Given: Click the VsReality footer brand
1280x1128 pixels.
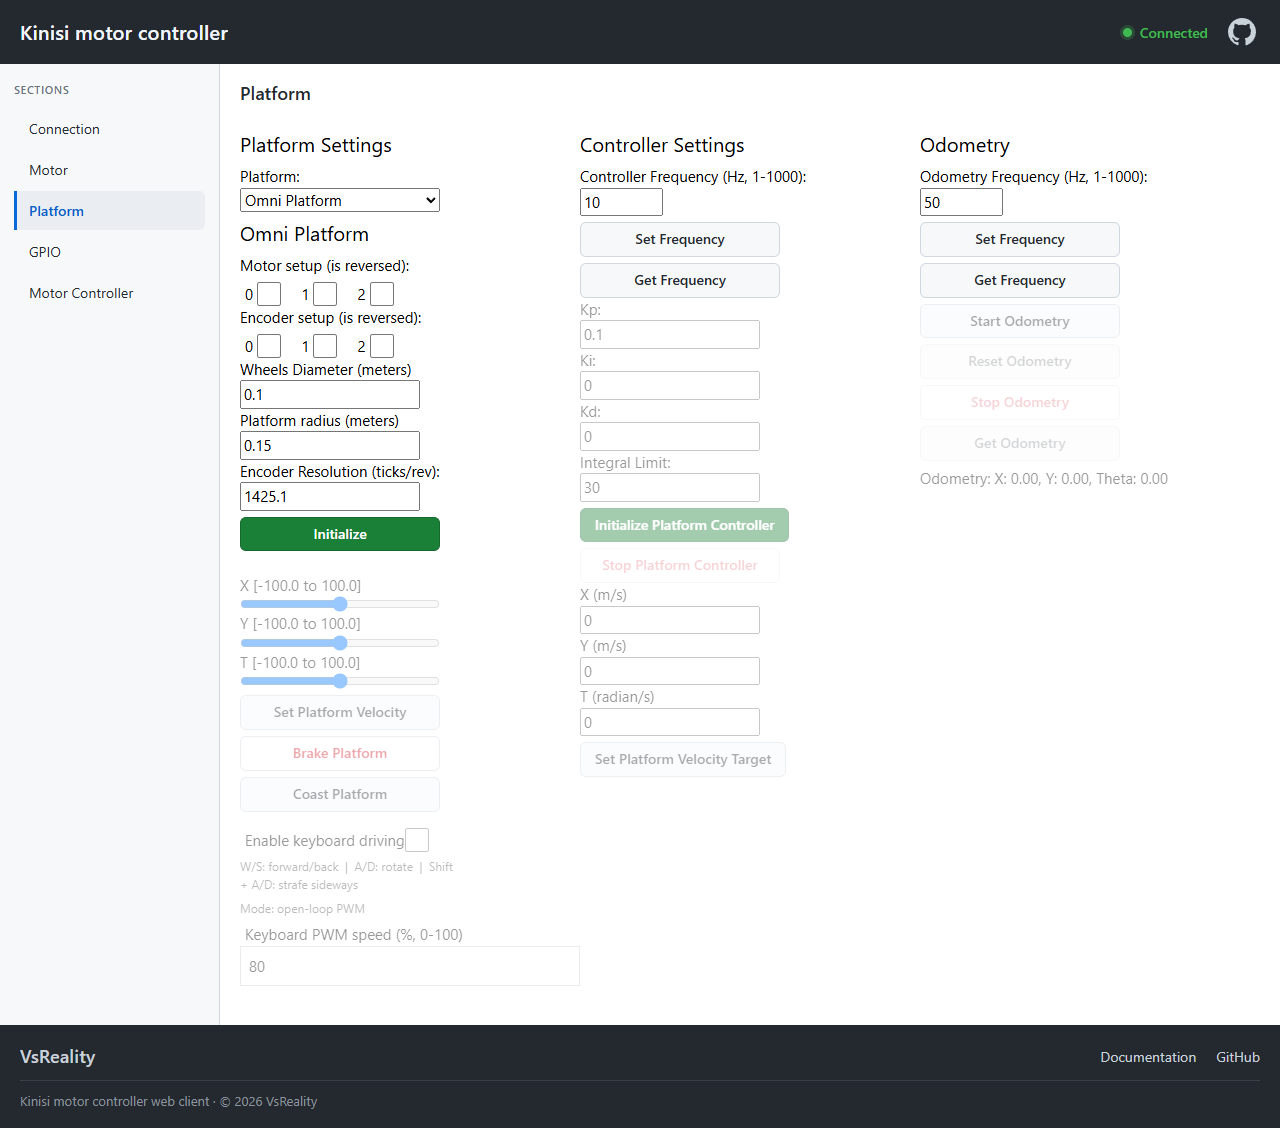Looking at the screenshot, I should click(x=58, y=1057).
